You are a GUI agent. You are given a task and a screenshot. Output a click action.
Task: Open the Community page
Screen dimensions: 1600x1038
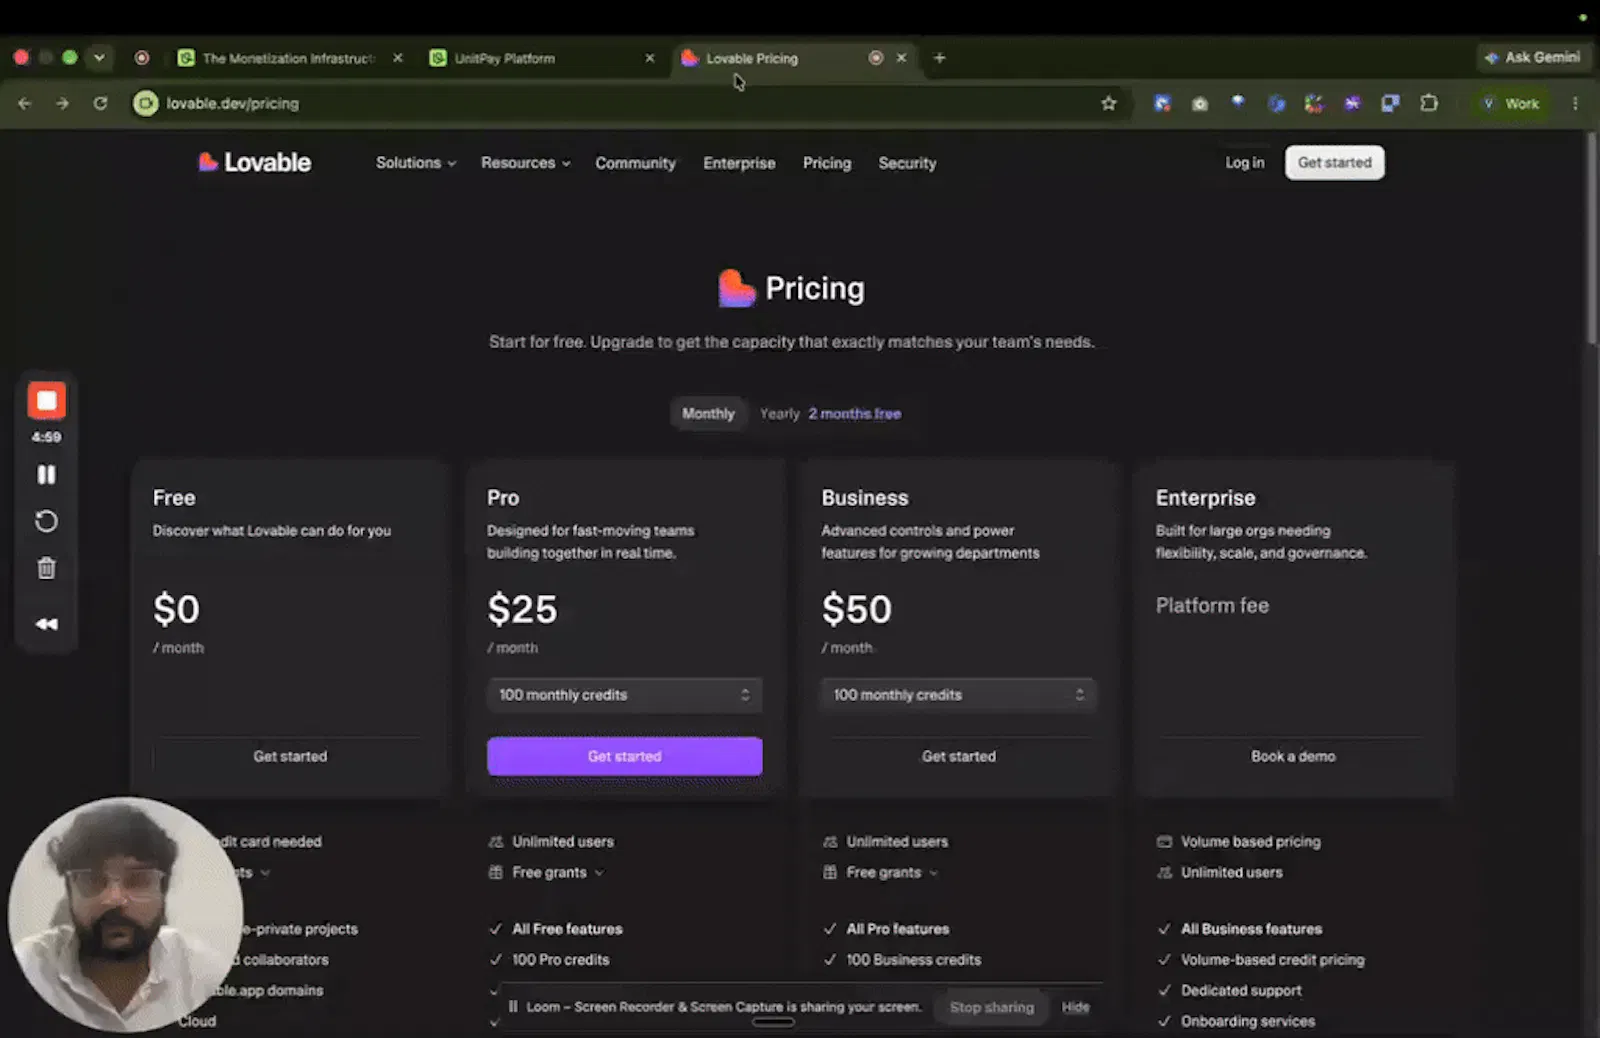click(x=636, y=163)
